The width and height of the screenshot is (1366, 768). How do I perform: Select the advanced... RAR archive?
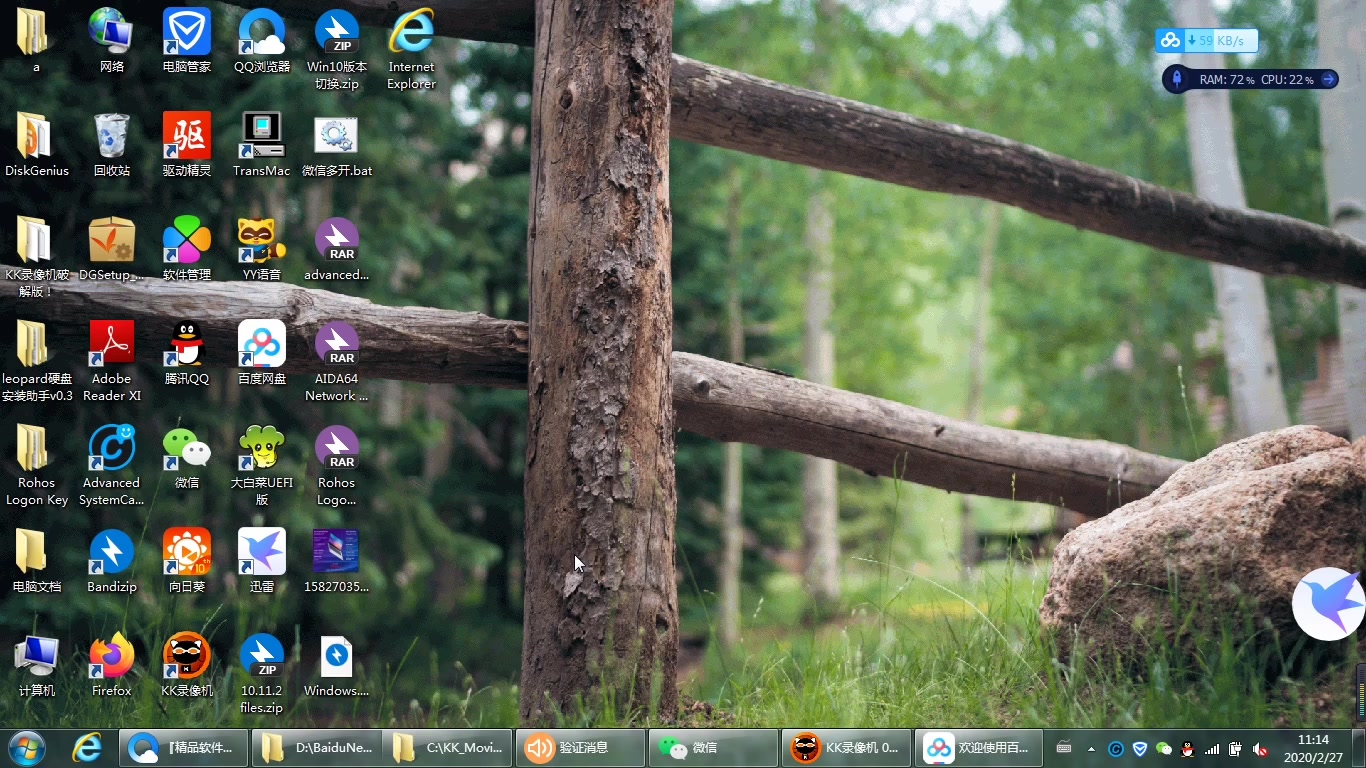point(337,249)
